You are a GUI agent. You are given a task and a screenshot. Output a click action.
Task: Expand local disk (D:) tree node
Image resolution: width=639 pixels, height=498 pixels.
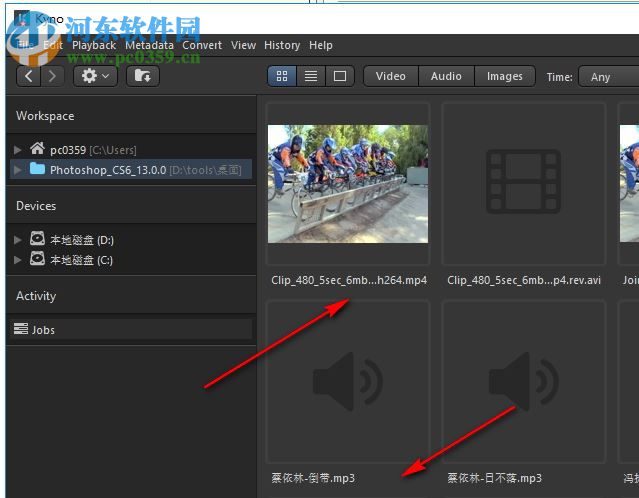pos(18,240)
